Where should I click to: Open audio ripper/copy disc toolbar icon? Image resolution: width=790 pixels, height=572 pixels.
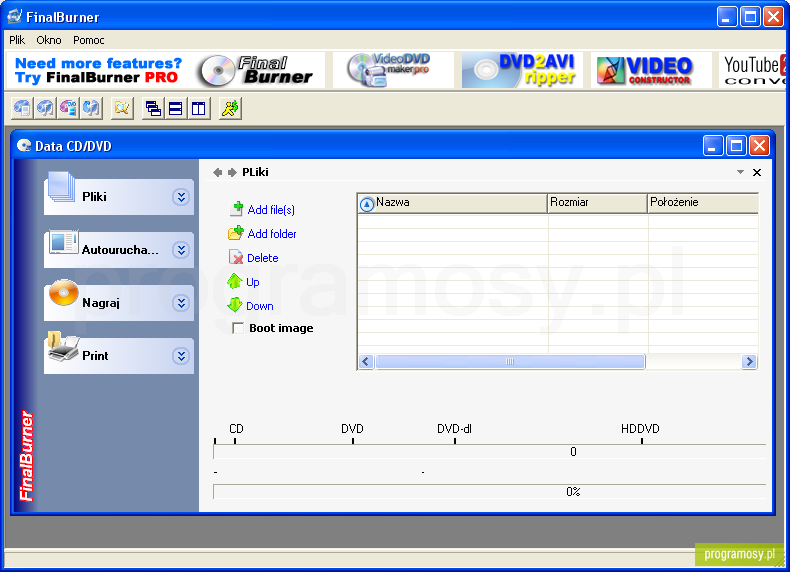click(91, 108)
